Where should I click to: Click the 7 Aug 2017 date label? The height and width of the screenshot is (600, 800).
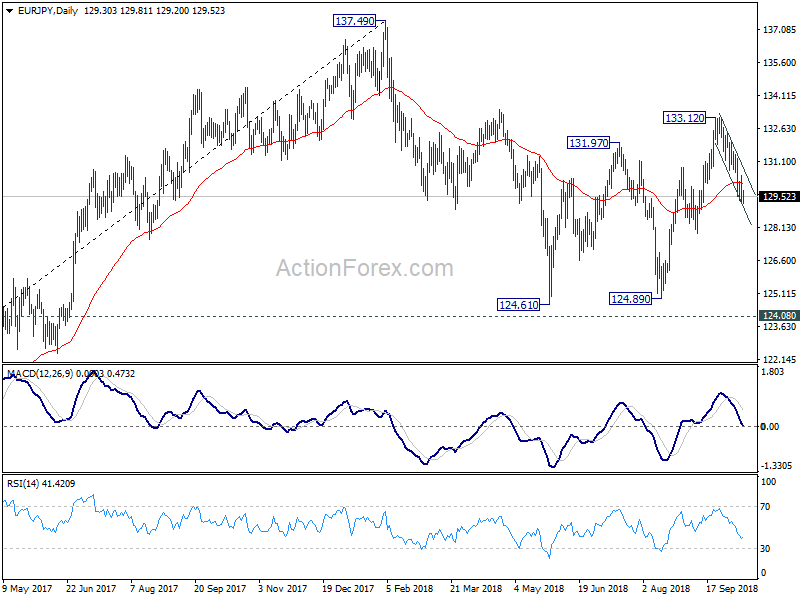[154, 589]
